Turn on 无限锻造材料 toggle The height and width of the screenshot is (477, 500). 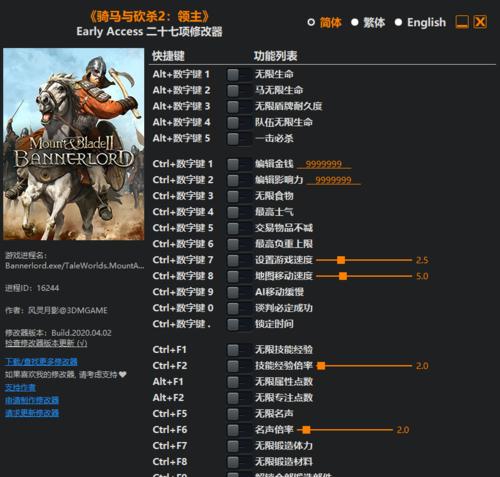point(239,462)
